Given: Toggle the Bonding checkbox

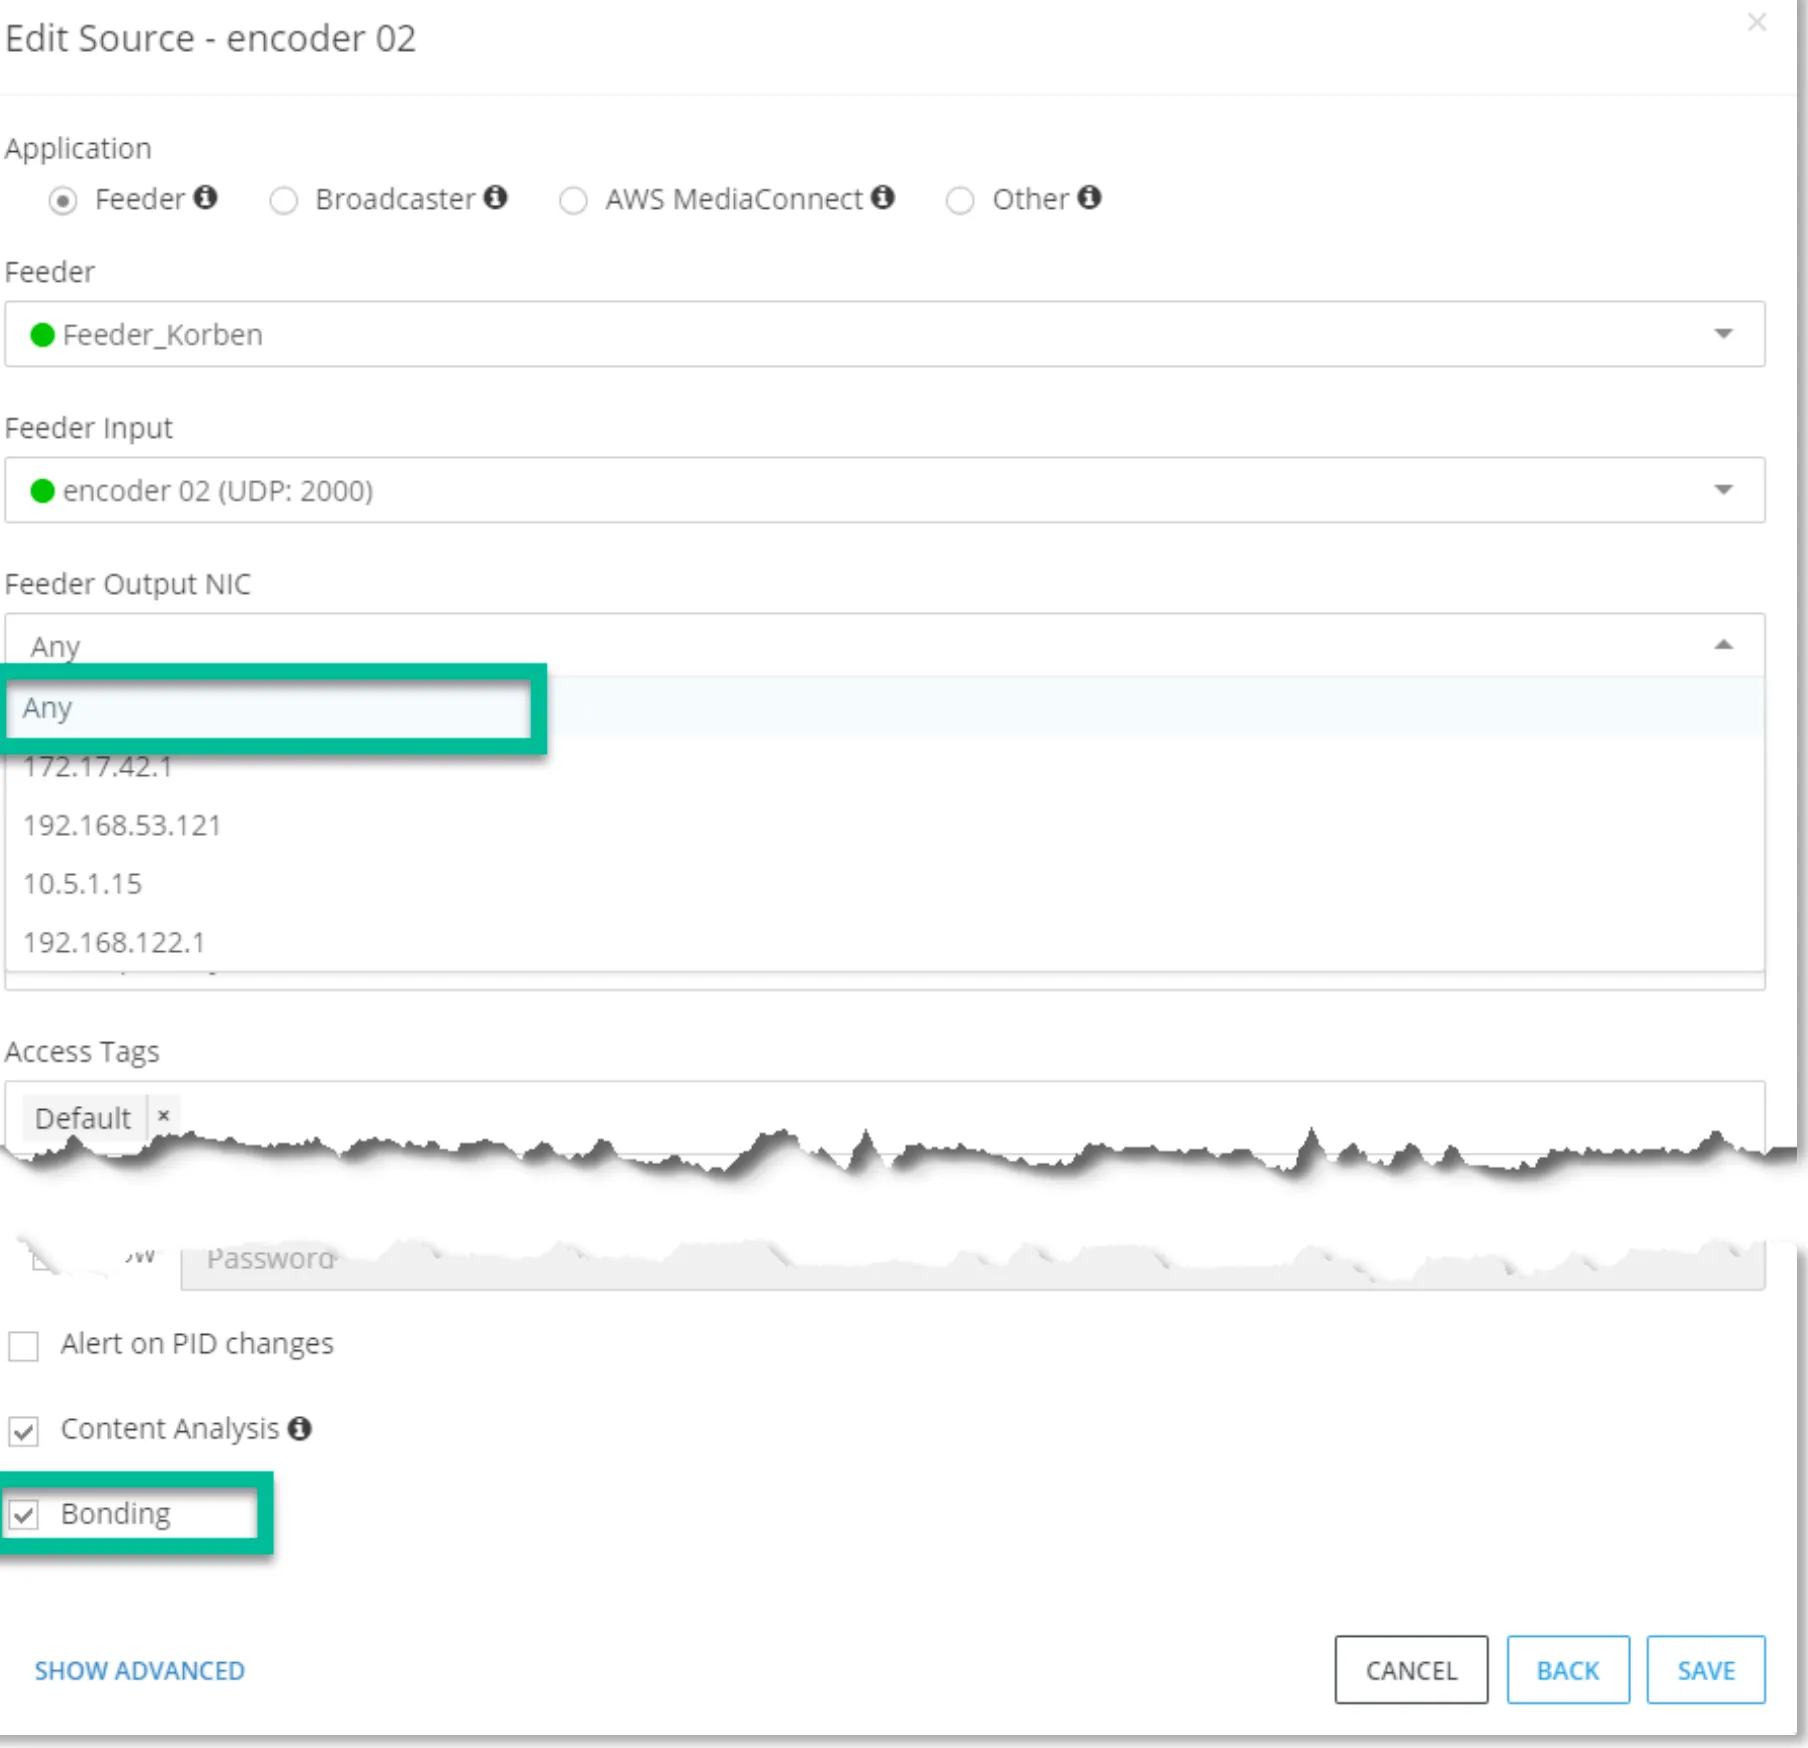Looking at the screenshot, I should (24, 1516).
